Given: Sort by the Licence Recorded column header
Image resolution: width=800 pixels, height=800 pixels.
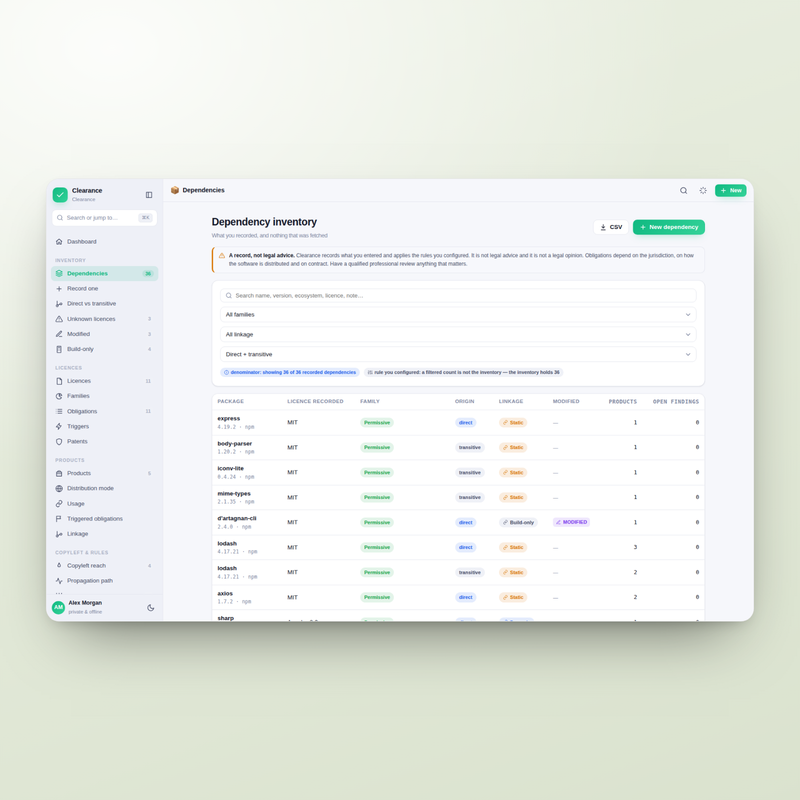Looking at the screenshot, I should pos(315,402).
